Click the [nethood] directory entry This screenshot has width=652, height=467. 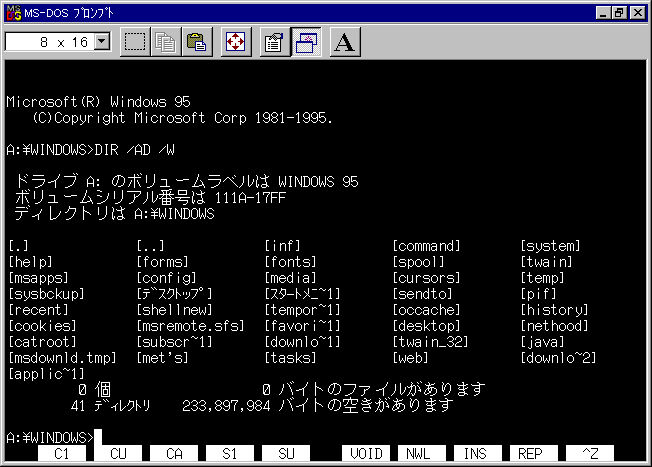pyautogui.click(x=554, y=326)
